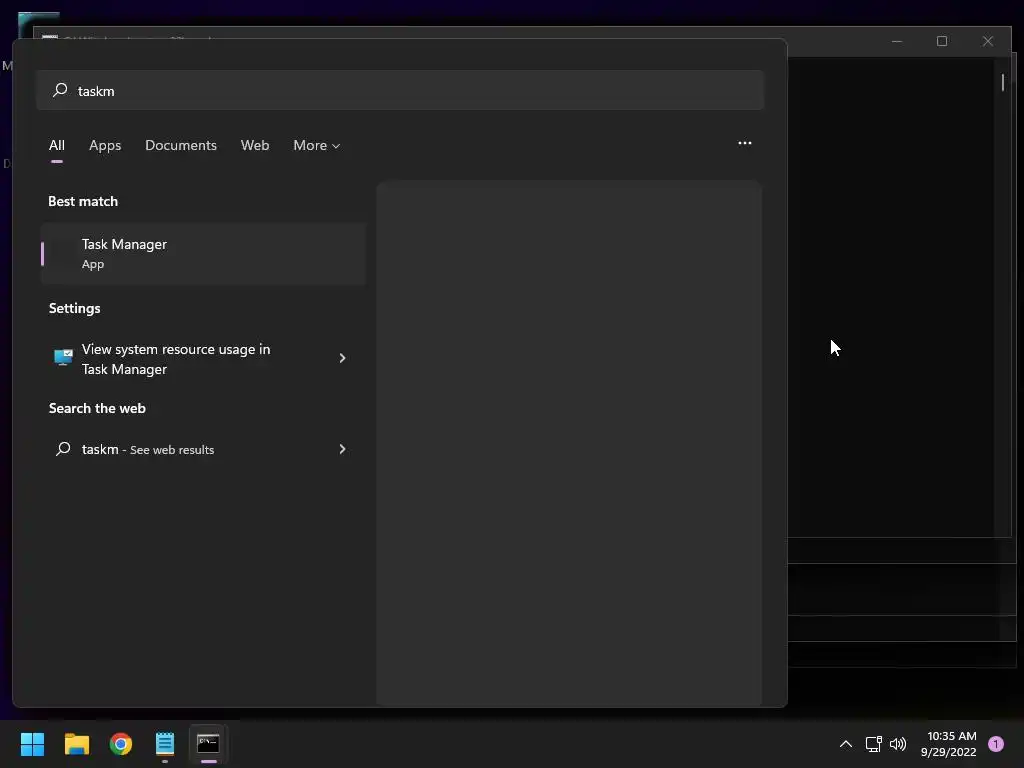Open Google Chrome from taskbar
Image resolution: width=1024 pixels, height=768 pixels.
[x=121, y=744]
